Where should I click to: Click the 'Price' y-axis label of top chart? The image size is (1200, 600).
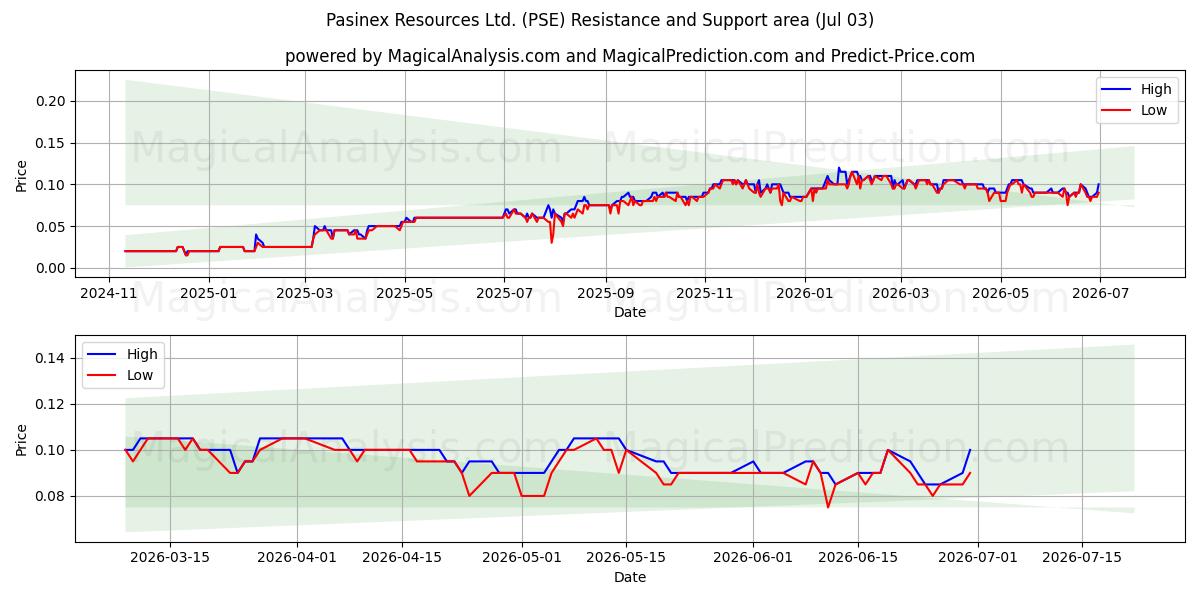tap(22, 175)
